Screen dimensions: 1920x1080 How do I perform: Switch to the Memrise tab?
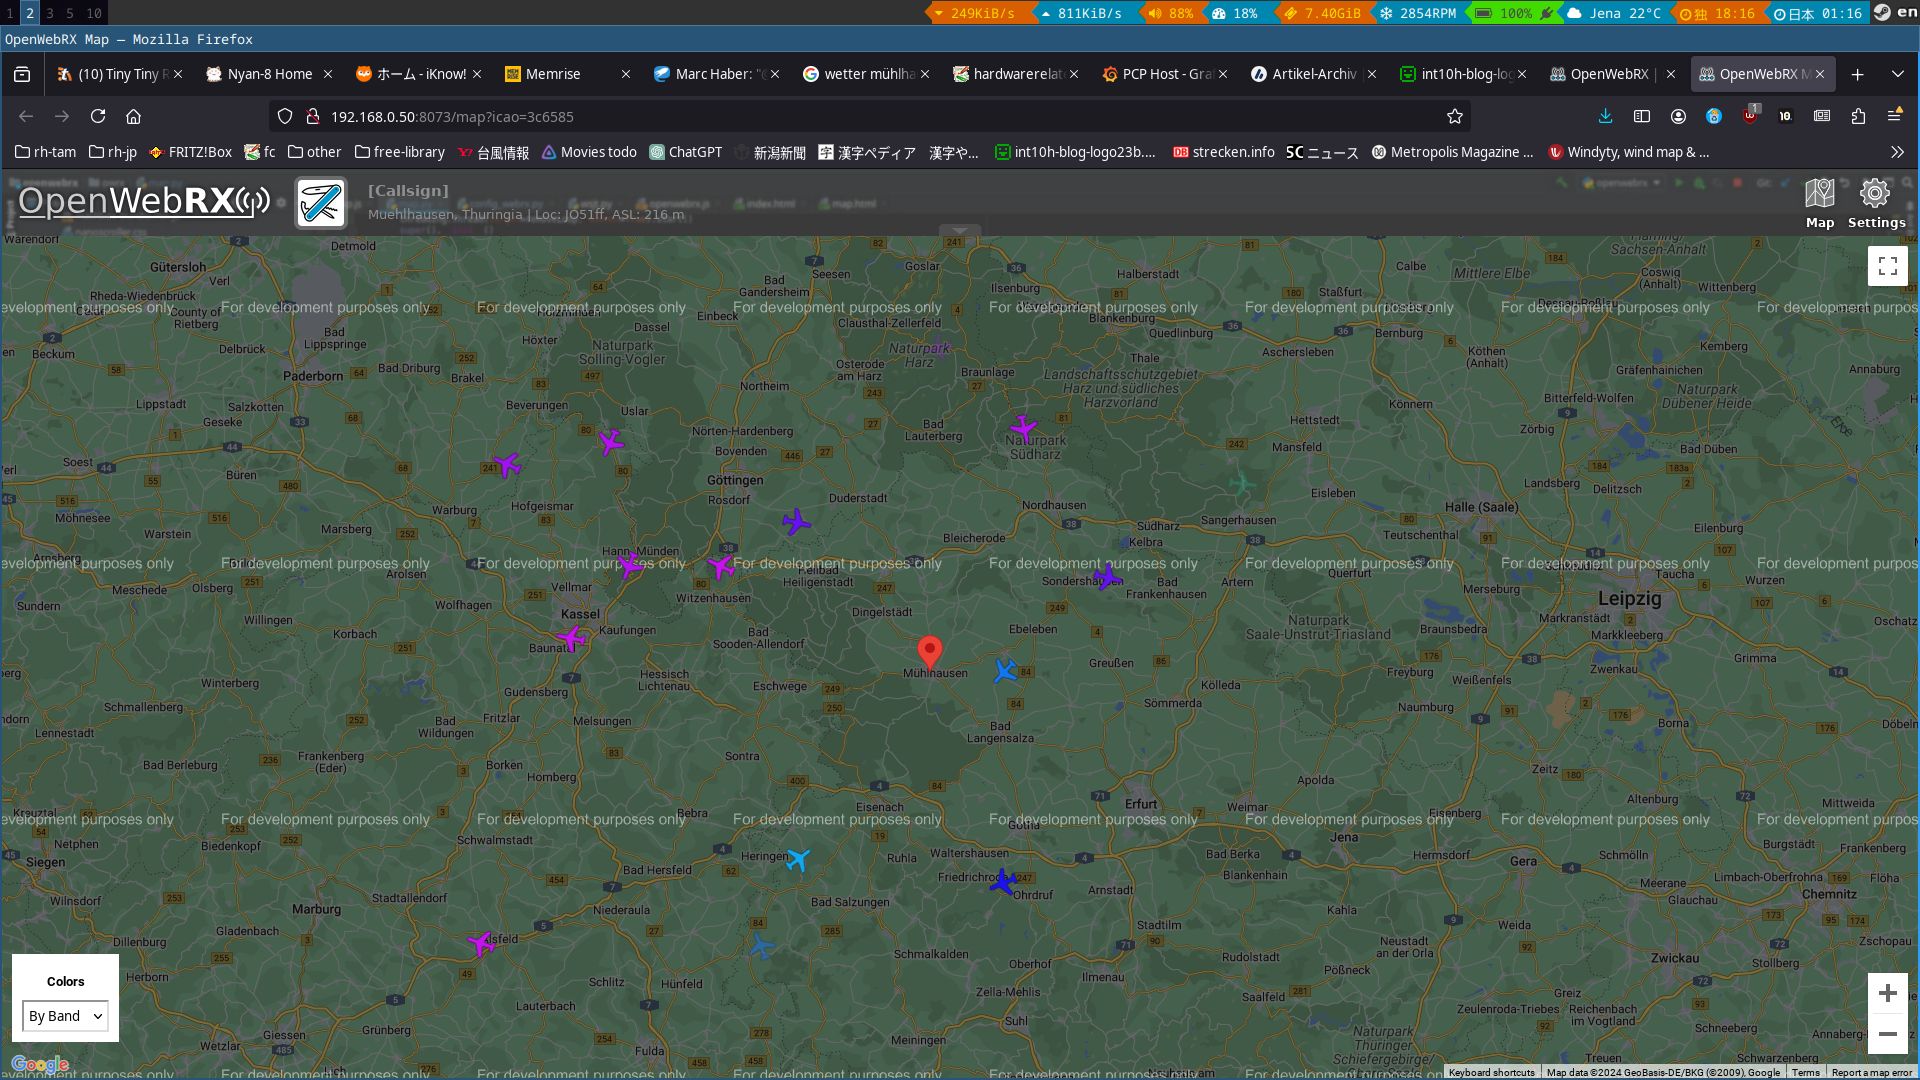567,74
